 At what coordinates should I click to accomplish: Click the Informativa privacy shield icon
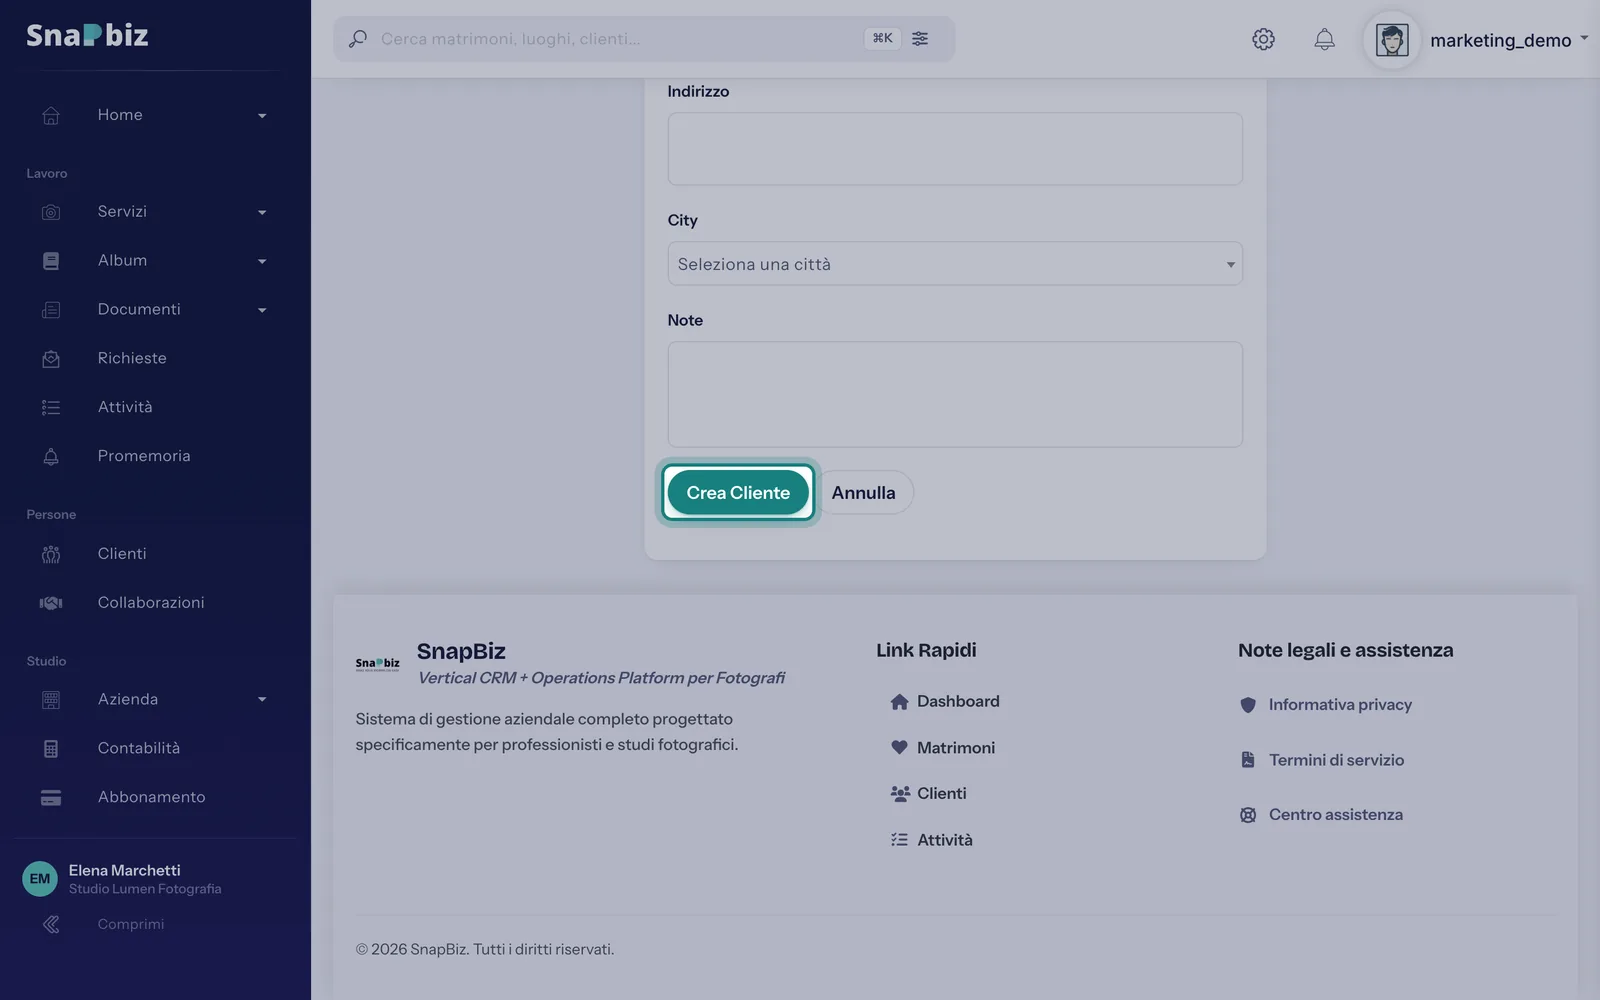tap(1248, 705)
